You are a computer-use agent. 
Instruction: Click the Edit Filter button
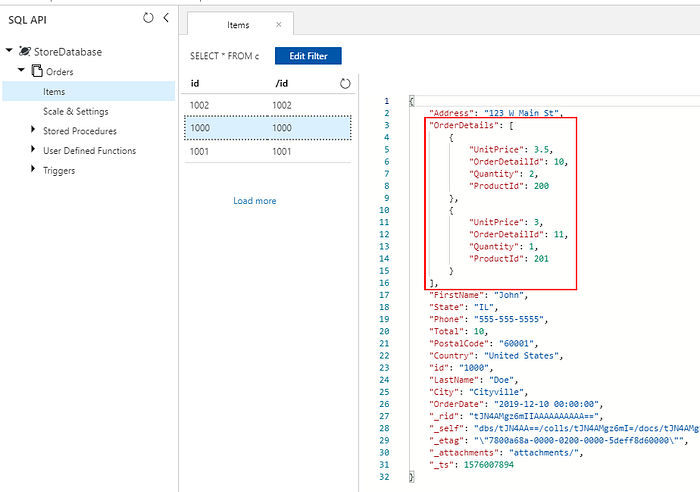tap(308, 56)
